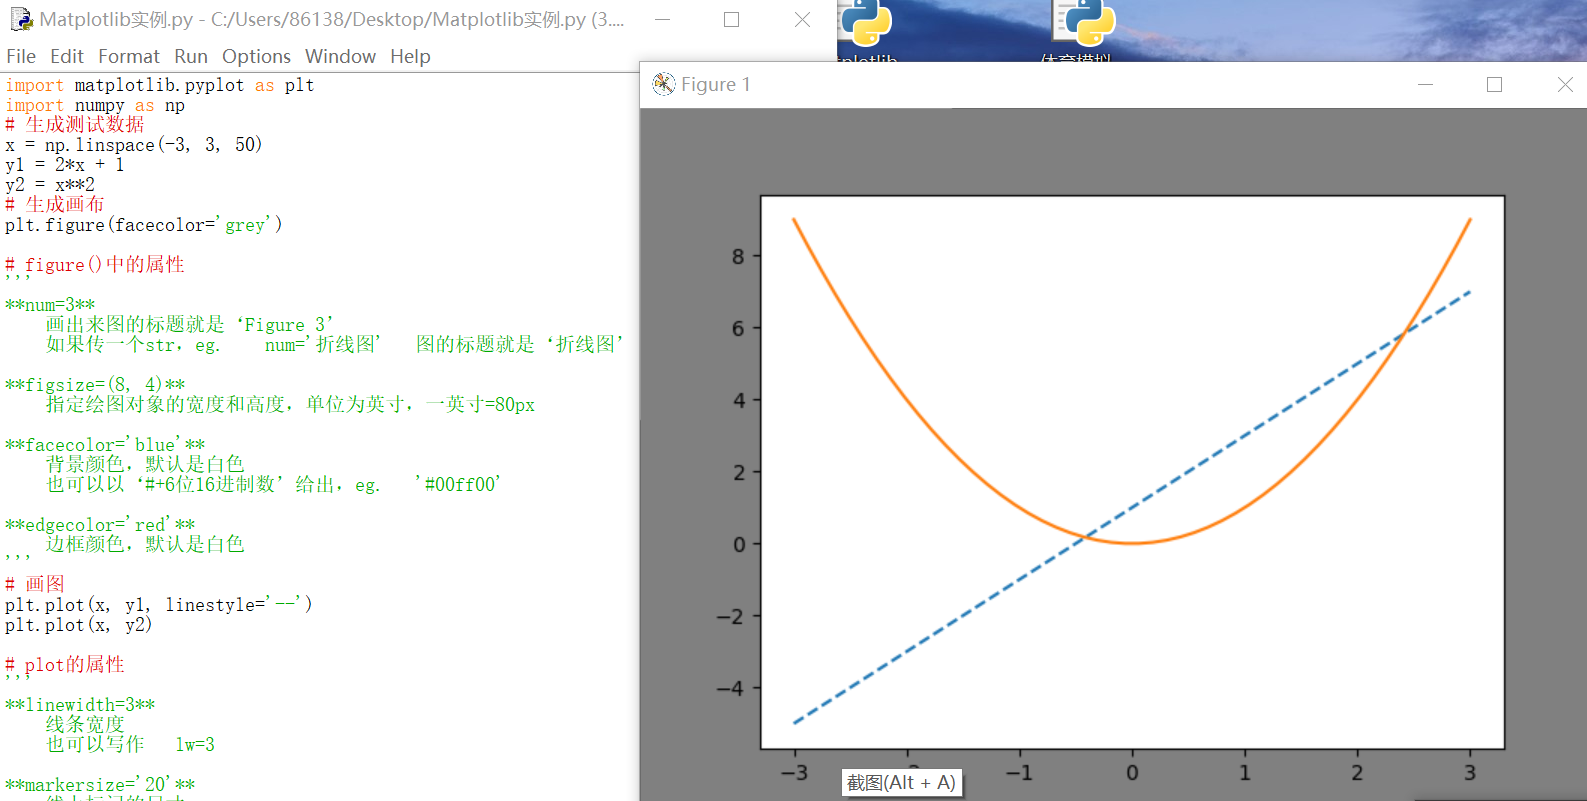Click the docstring line '线条宽度'
This screenshot has height=801, width=1587.
(x=85, y=725)
